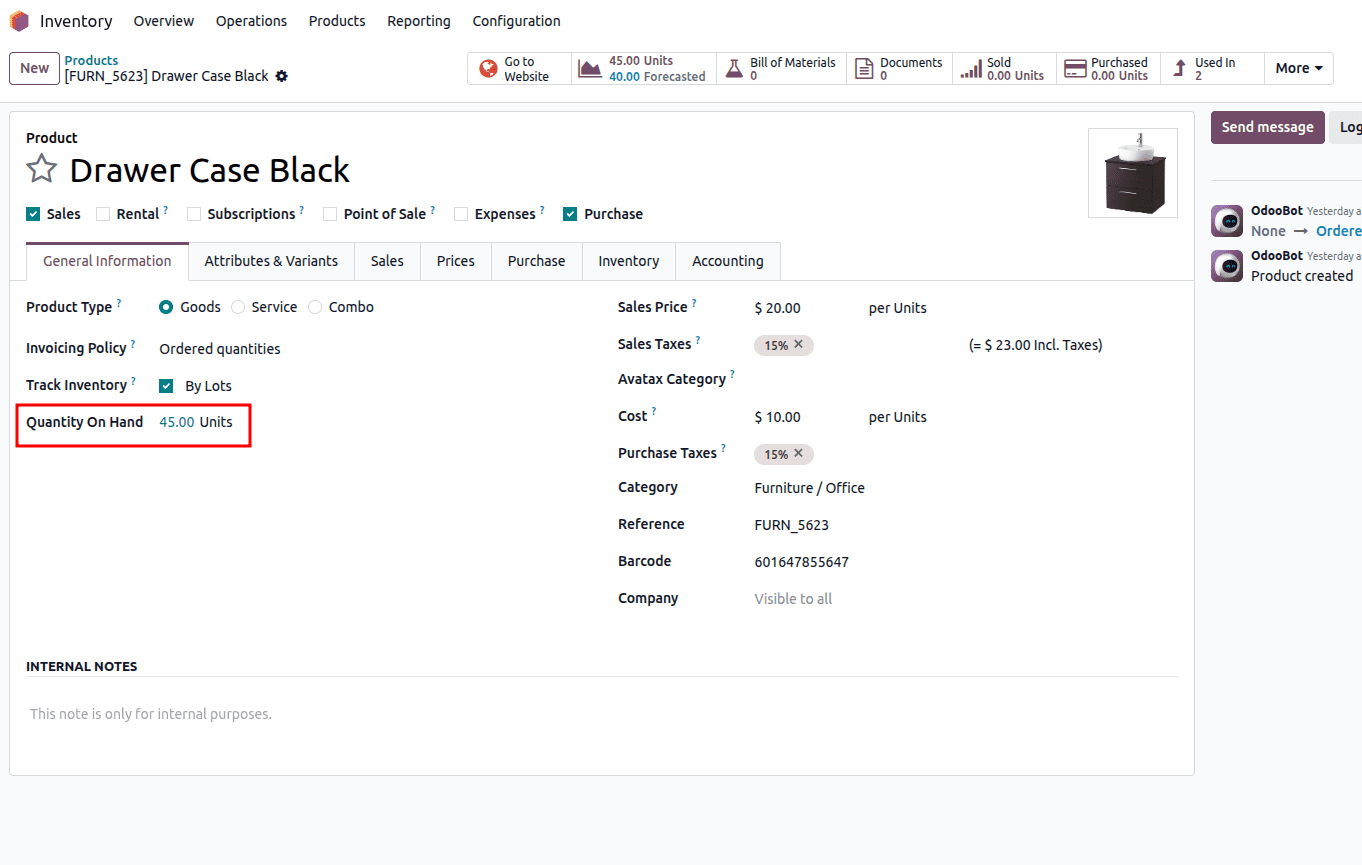
Task: Expand the More smart buttons dropdown
Action: (1299, 68)
